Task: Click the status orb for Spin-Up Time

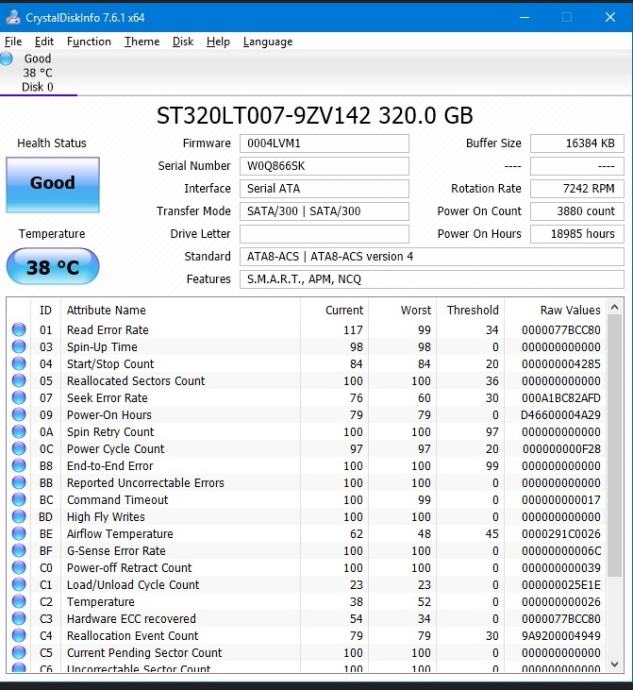Action: (19, 347)
